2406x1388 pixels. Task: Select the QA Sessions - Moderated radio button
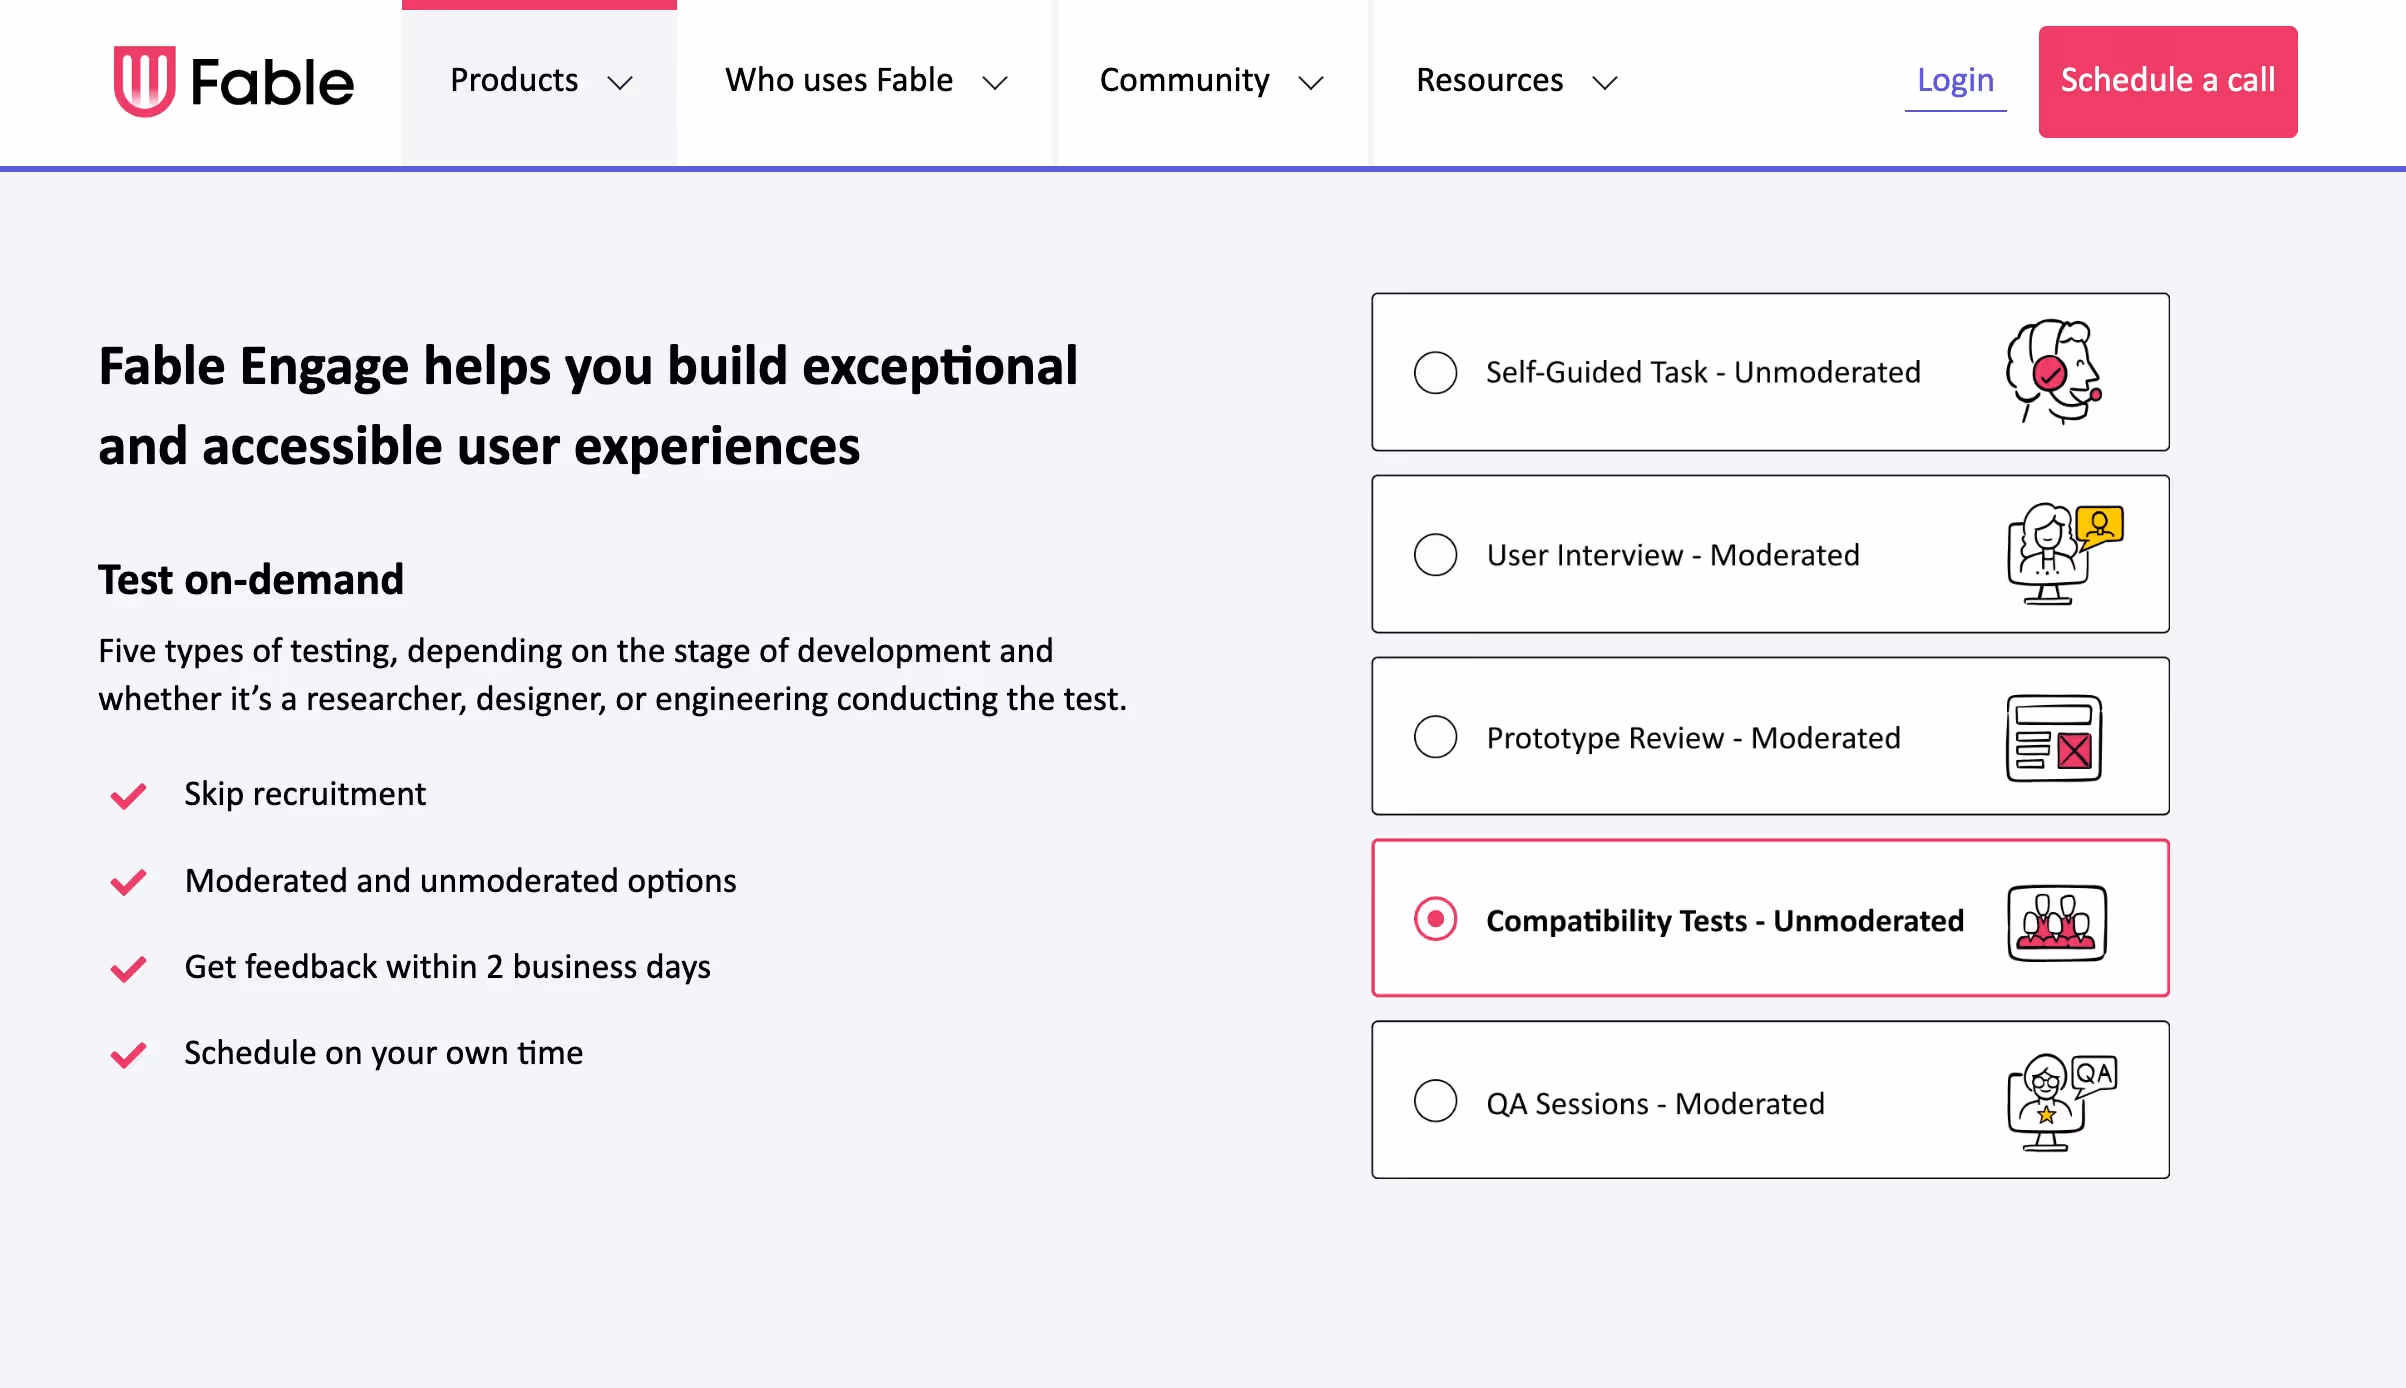tap(1435, 1100)
